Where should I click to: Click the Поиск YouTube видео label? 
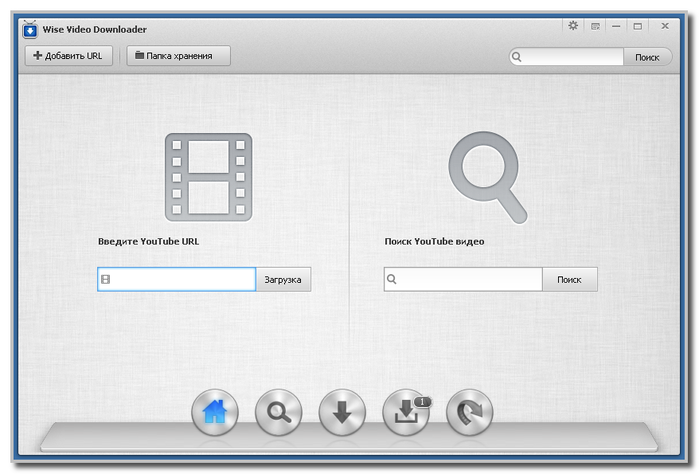click(x=434, y=241)
